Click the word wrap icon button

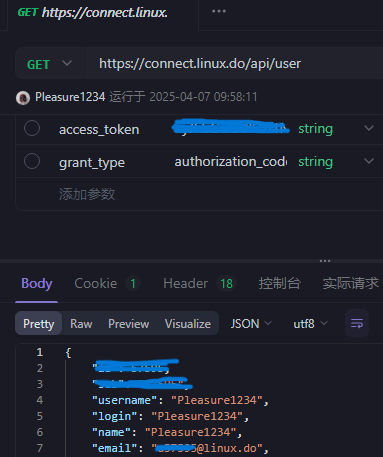tap(357, 323)
